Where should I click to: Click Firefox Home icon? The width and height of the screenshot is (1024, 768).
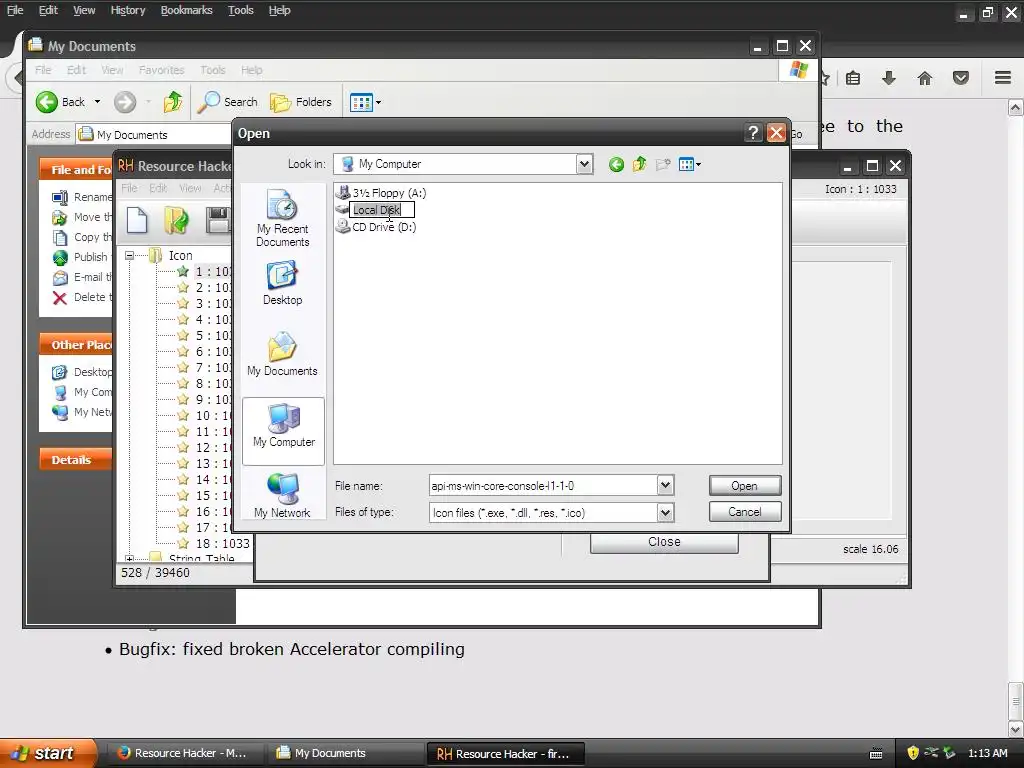(x=925, y=78)
